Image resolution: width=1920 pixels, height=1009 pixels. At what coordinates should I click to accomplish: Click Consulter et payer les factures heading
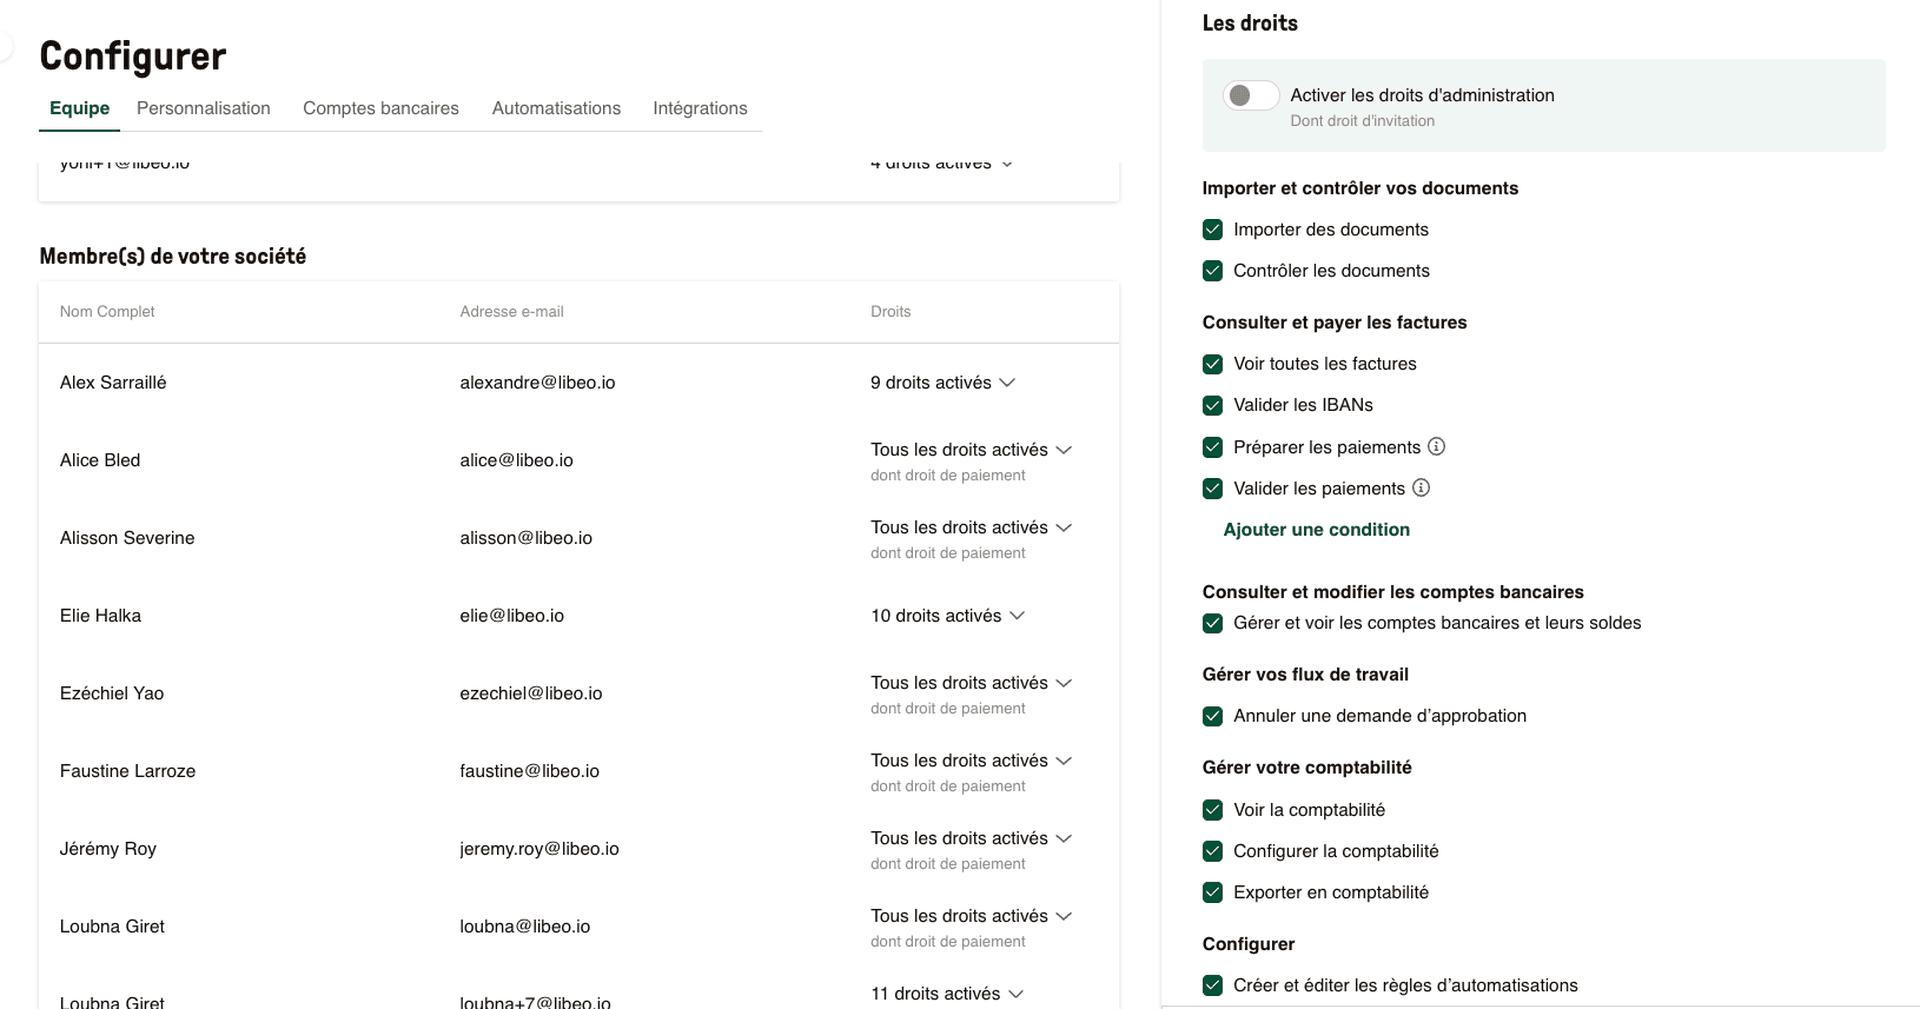[x=1334, y=322]
